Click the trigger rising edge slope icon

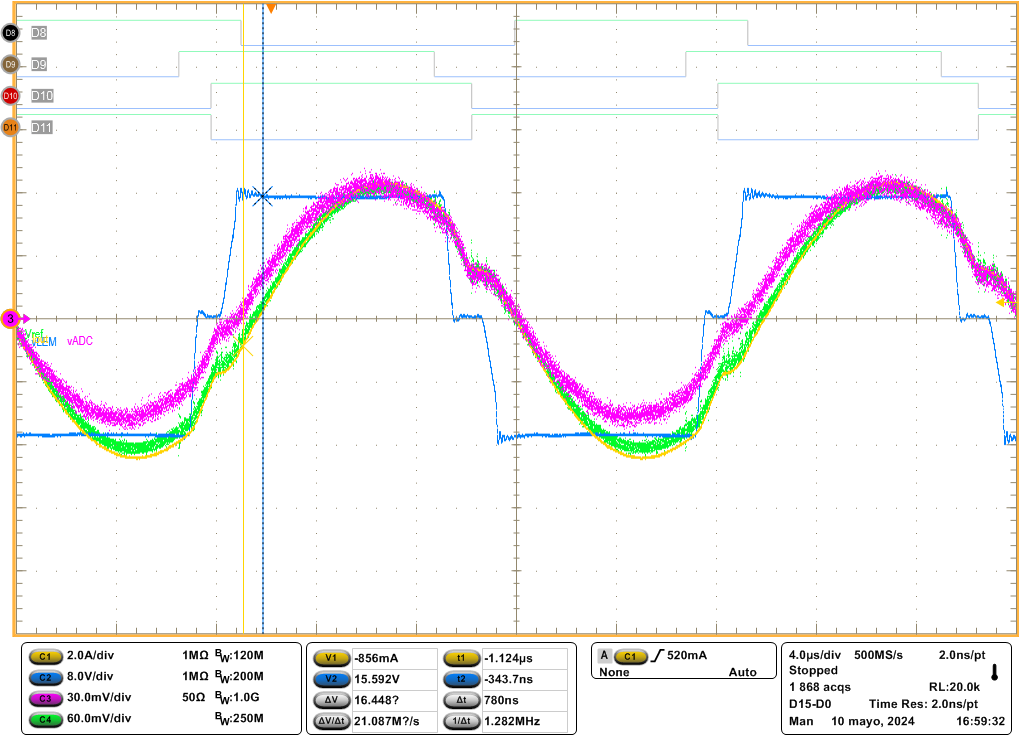(657, 656)
